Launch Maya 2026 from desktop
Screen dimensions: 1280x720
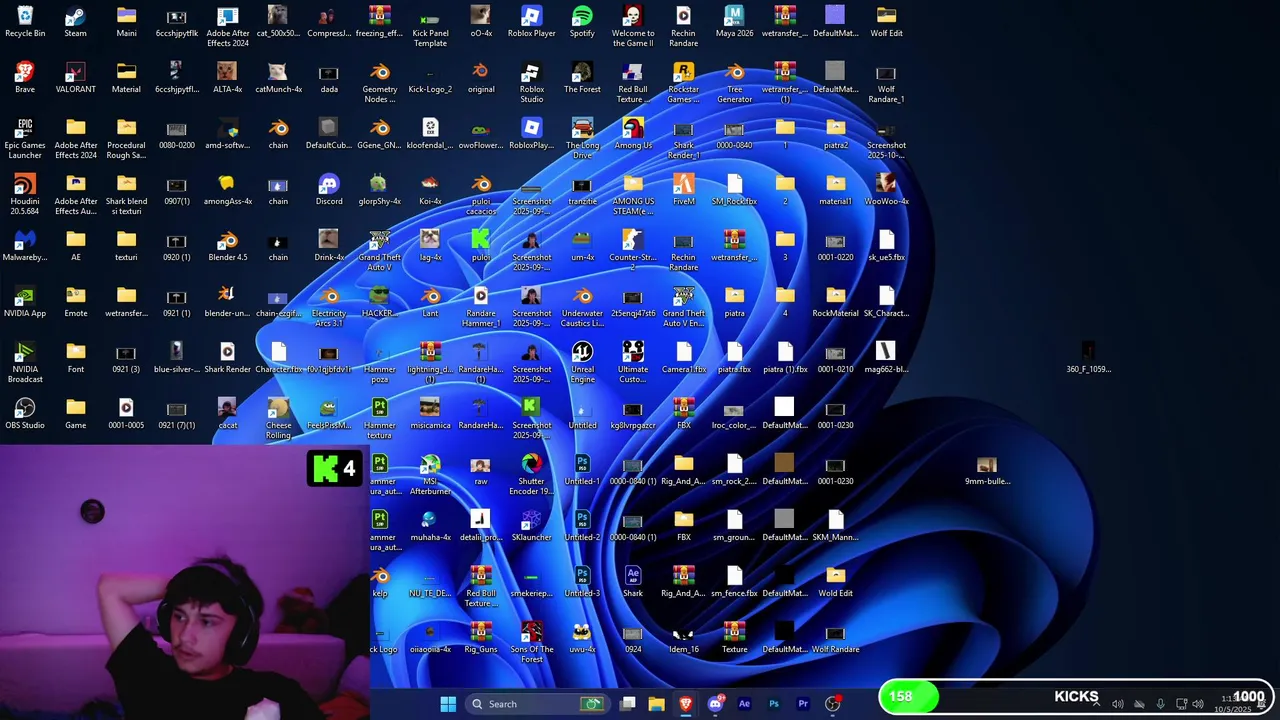(x=734, y=22)
